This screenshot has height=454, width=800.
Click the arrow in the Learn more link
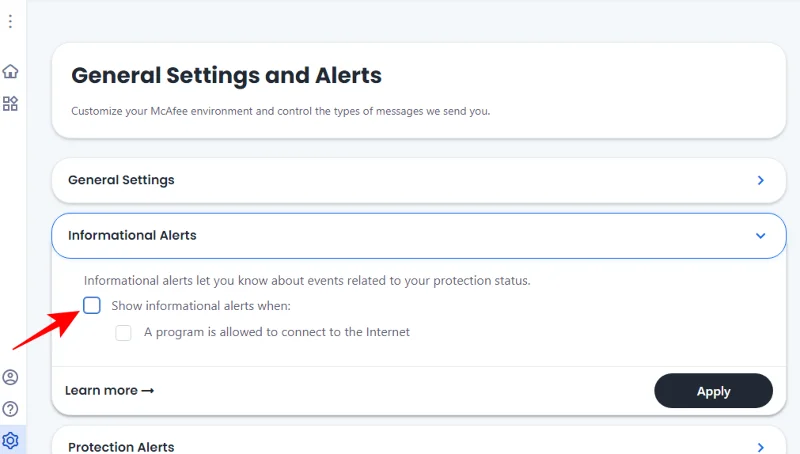(148, 391)
